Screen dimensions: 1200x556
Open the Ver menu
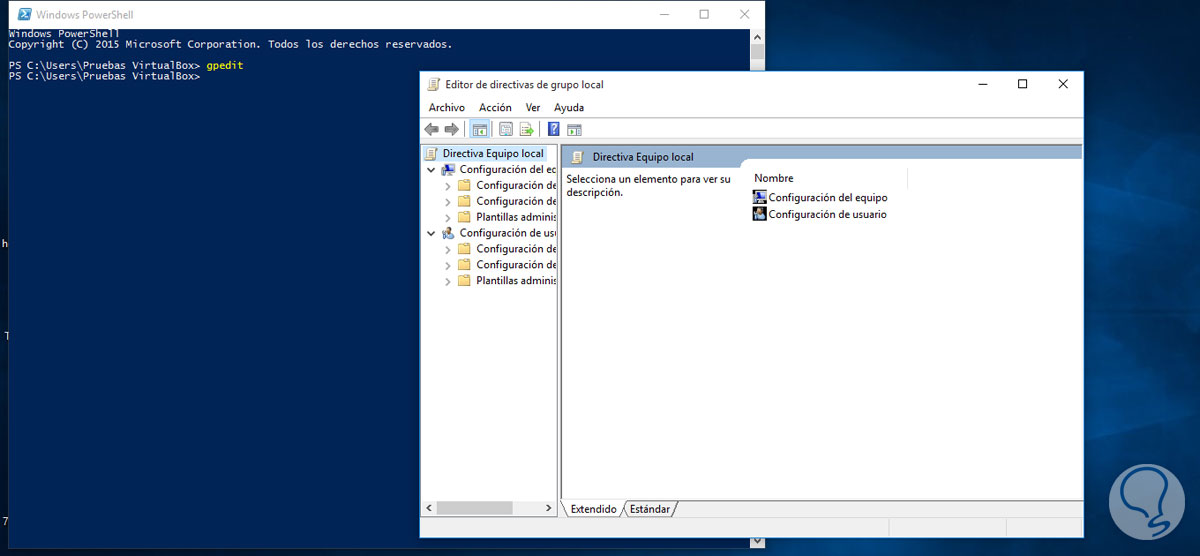533,107
